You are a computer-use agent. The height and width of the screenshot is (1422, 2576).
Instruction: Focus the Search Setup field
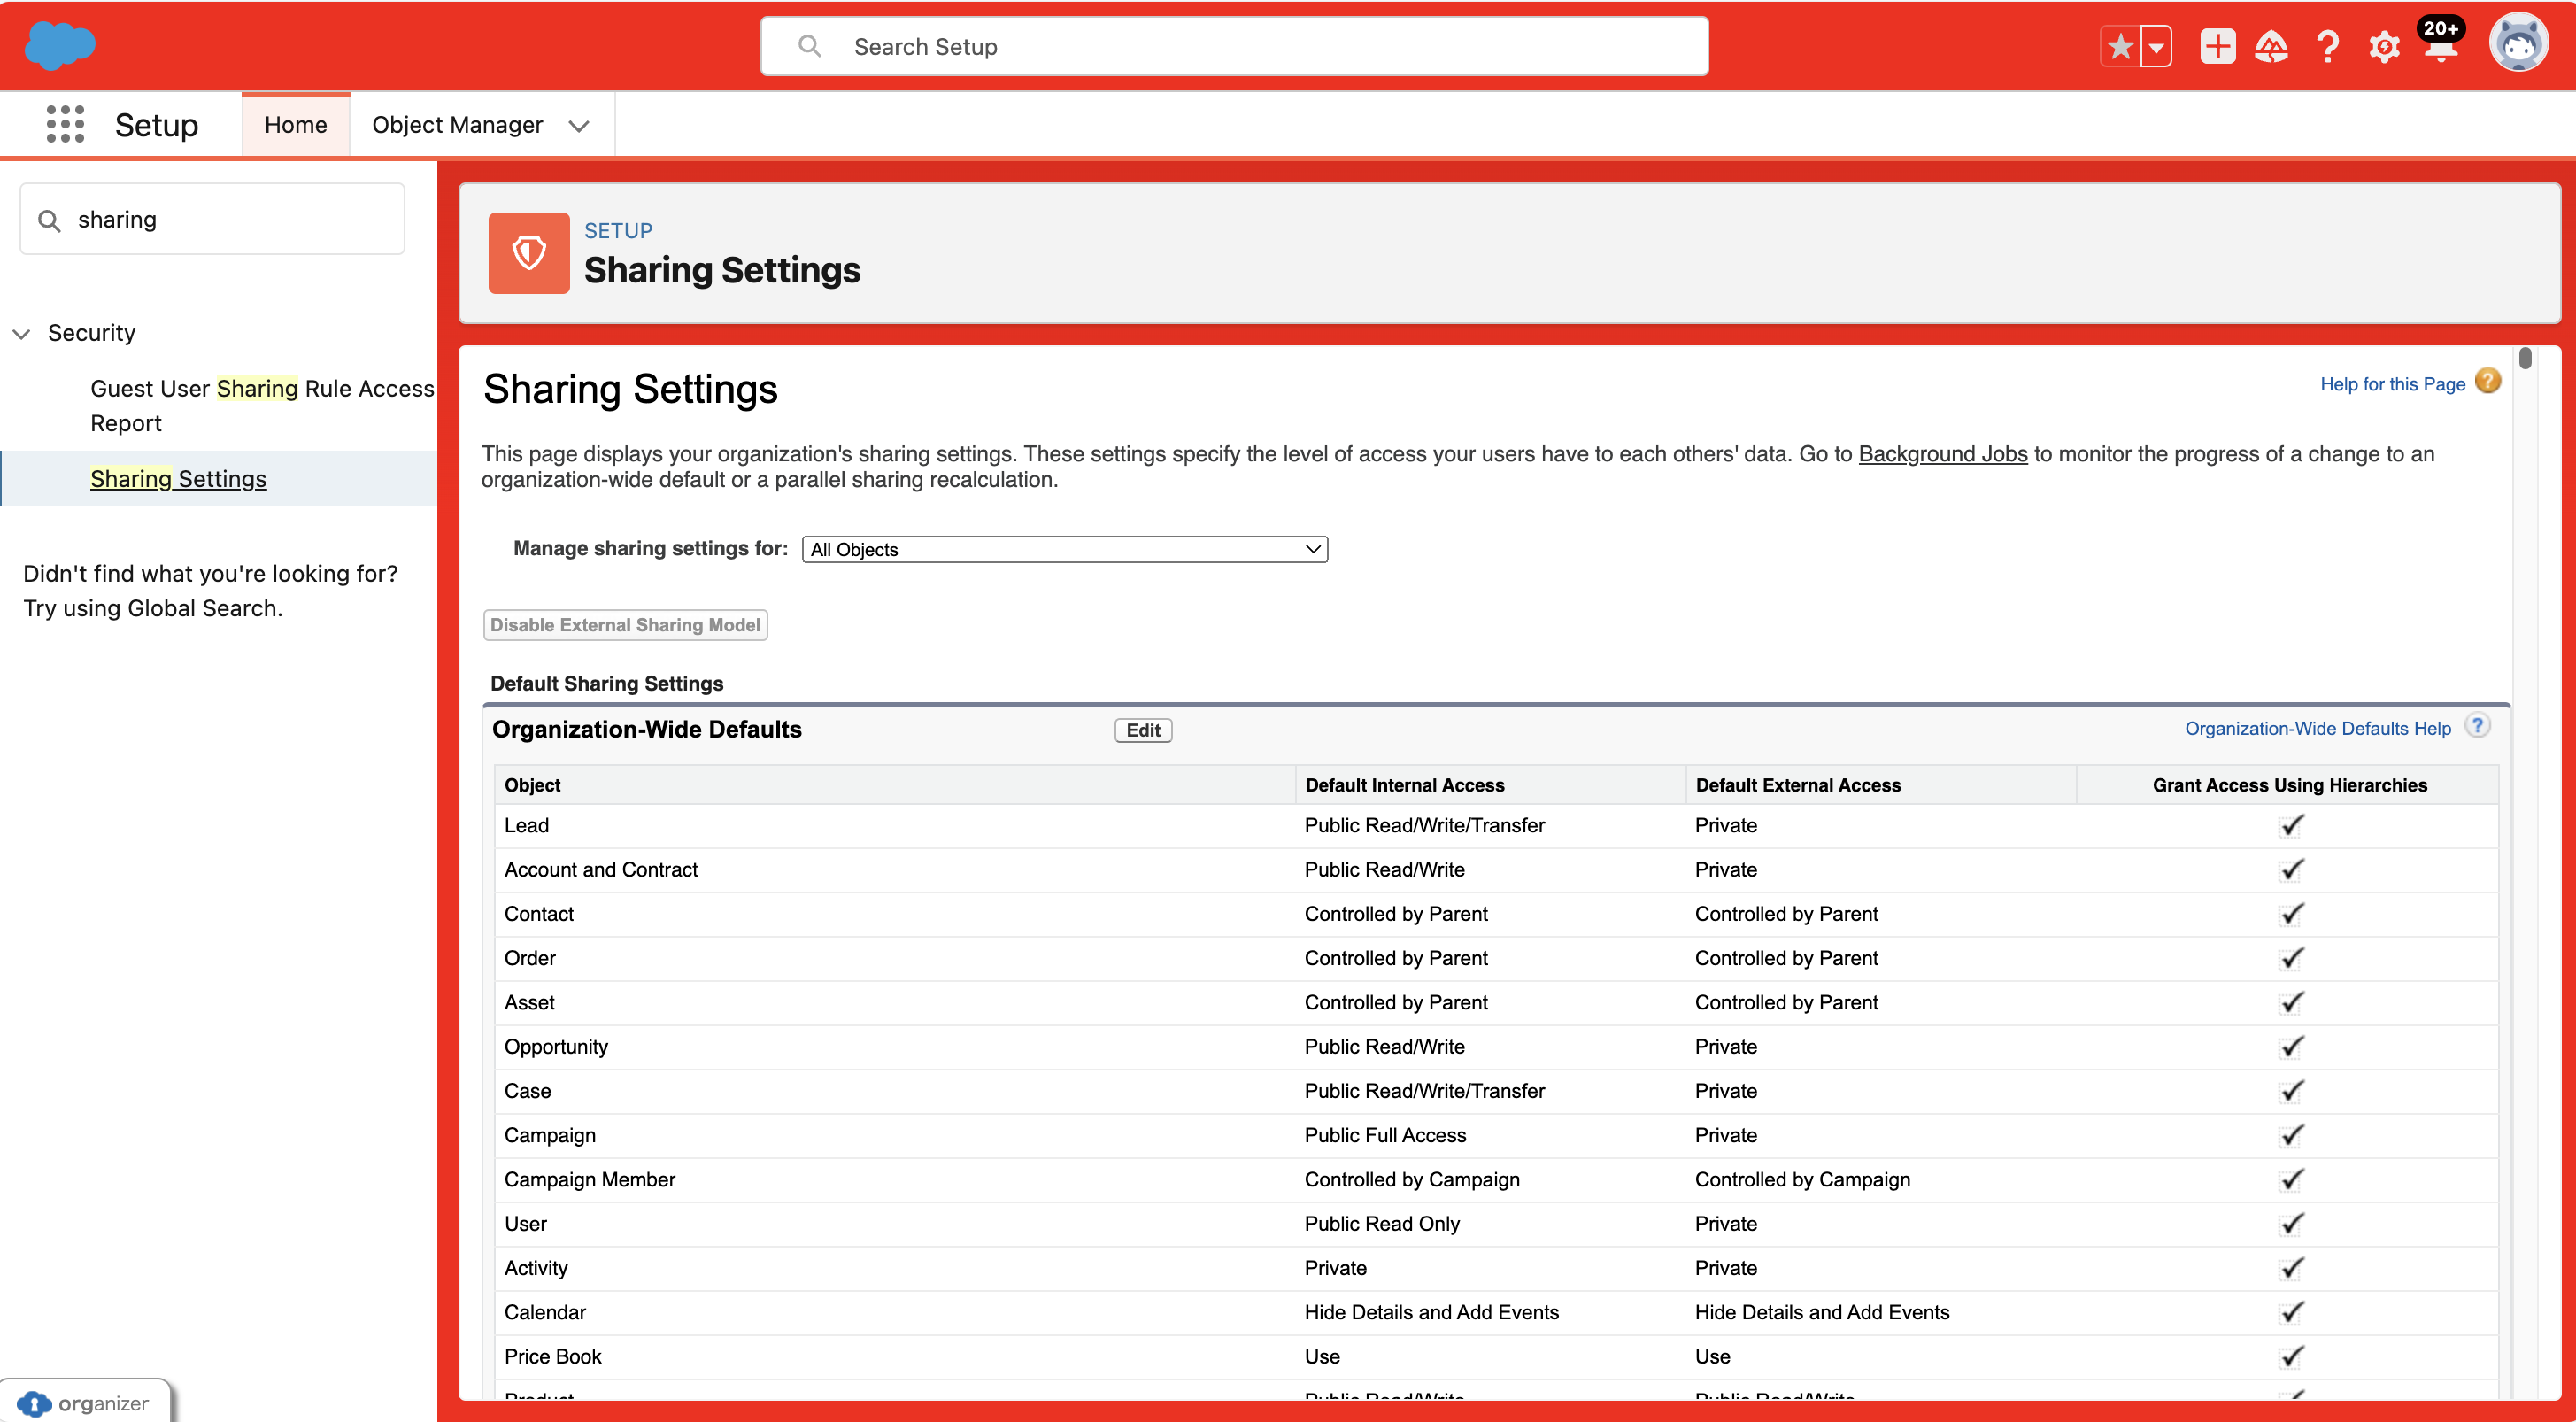1234,46
